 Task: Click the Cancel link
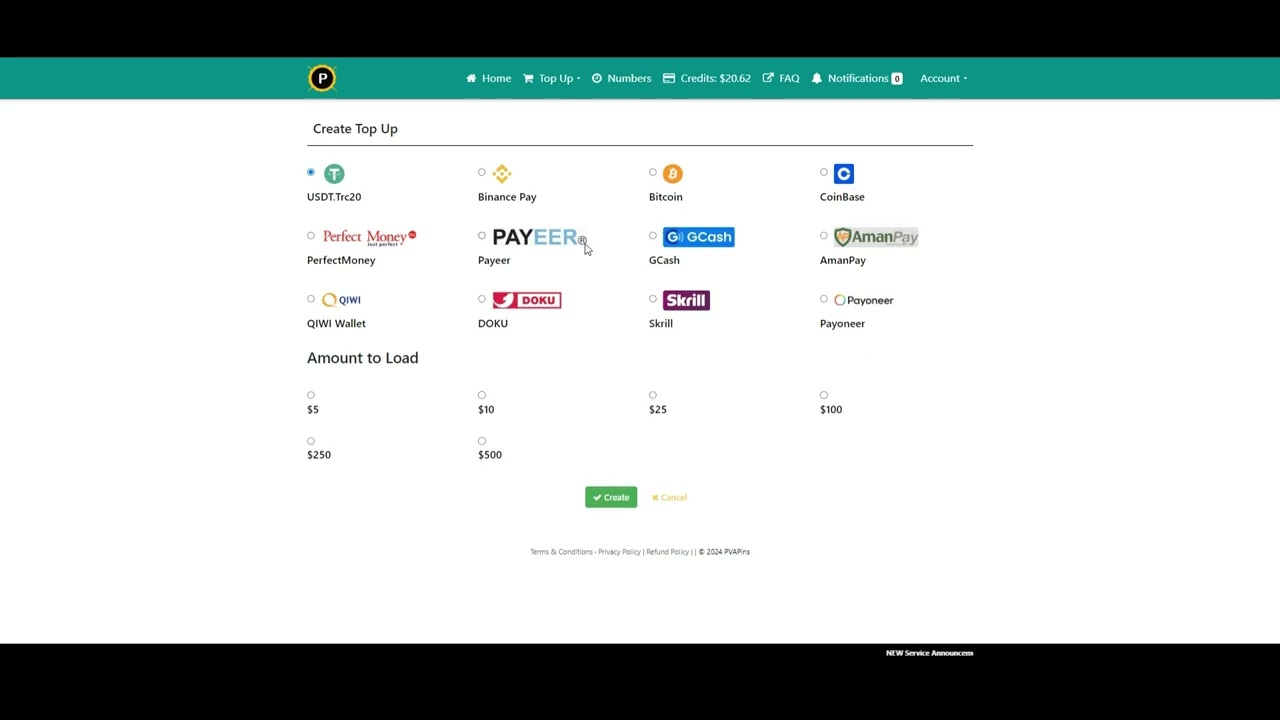coord(669,497)
